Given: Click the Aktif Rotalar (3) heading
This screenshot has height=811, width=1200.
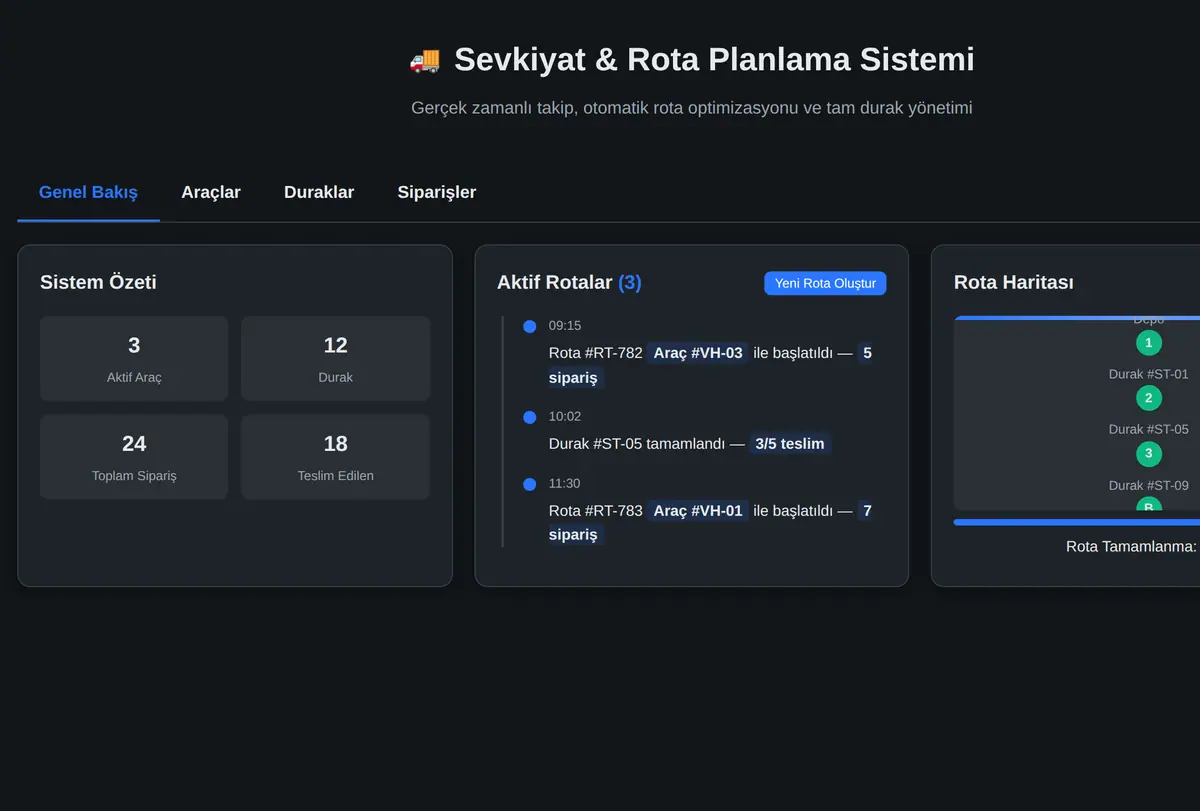Looking at the screenshot, I should [x=569, y=283].
